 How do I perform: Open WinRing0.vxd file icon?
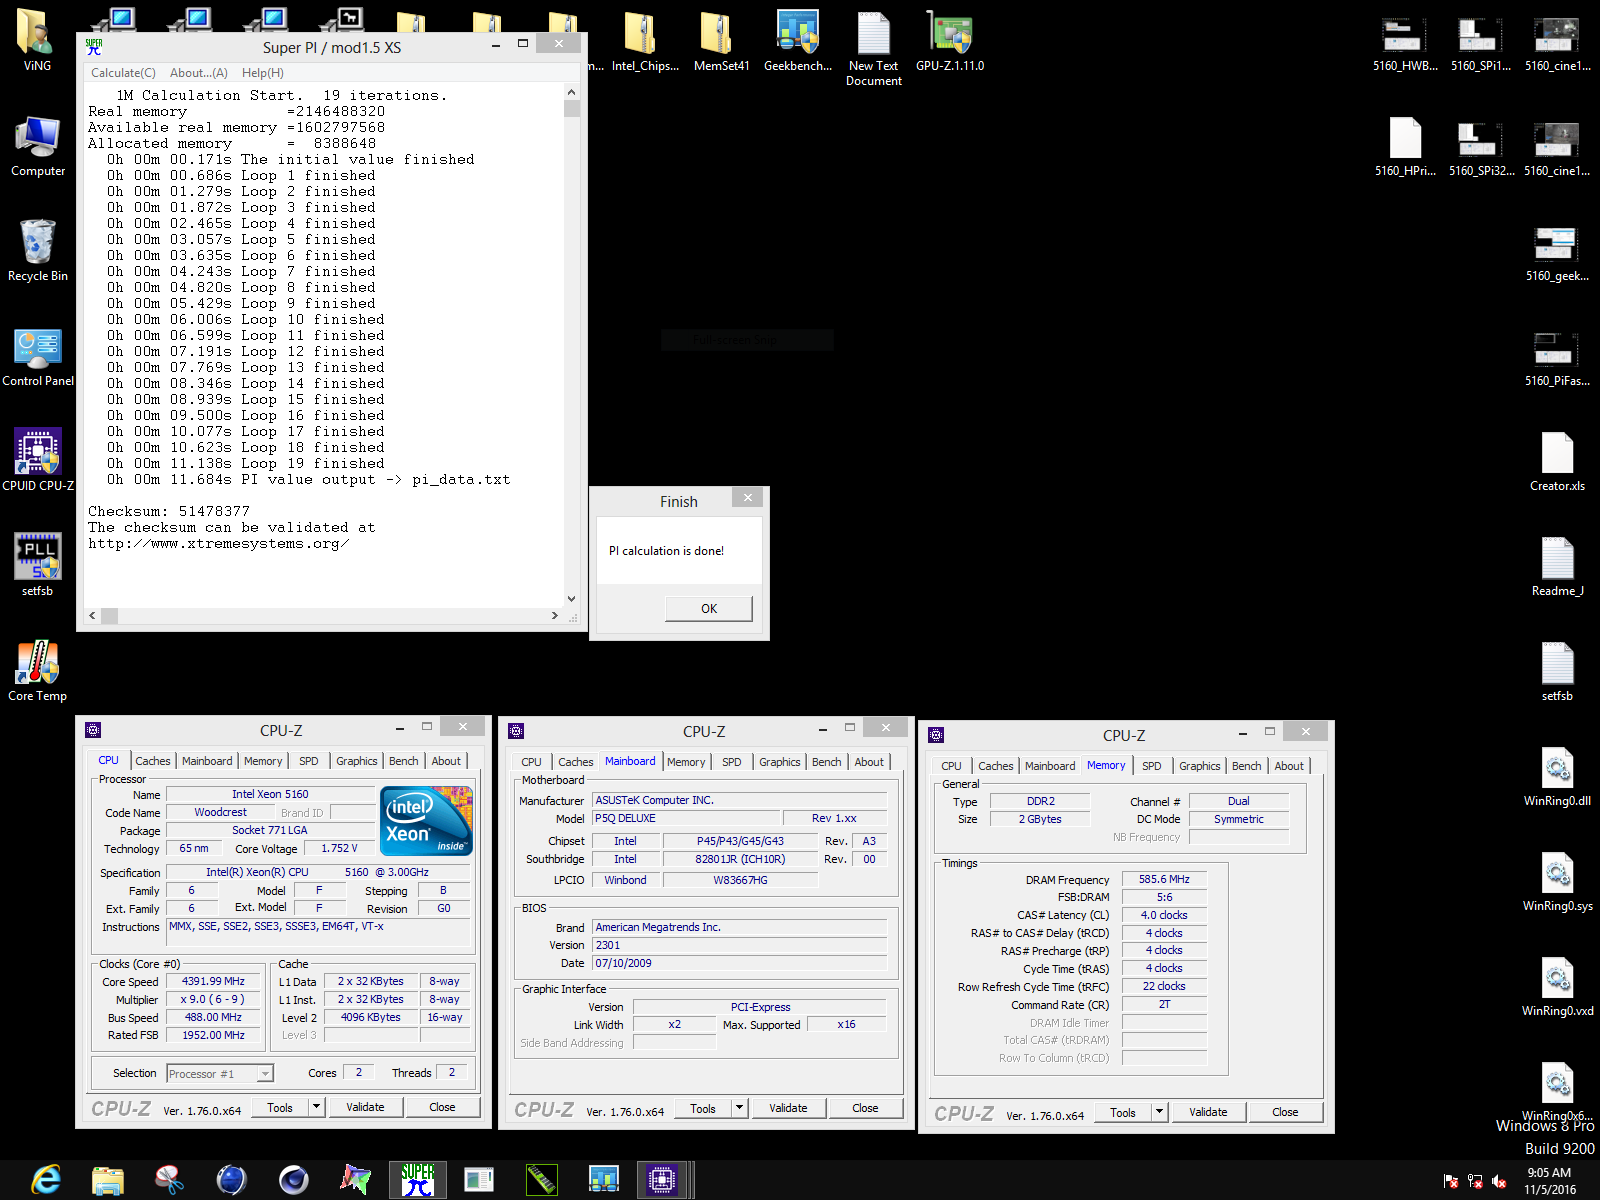[1557, 985]
